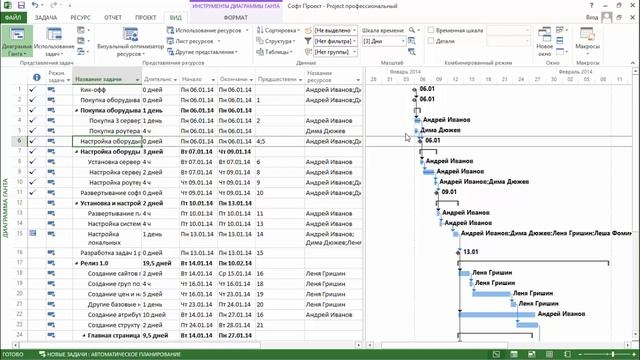Select Дима Дюжев resource cell in row 5
Image resolution: width=640 pixels, height=360 pixels.
[x=333, y=131]
